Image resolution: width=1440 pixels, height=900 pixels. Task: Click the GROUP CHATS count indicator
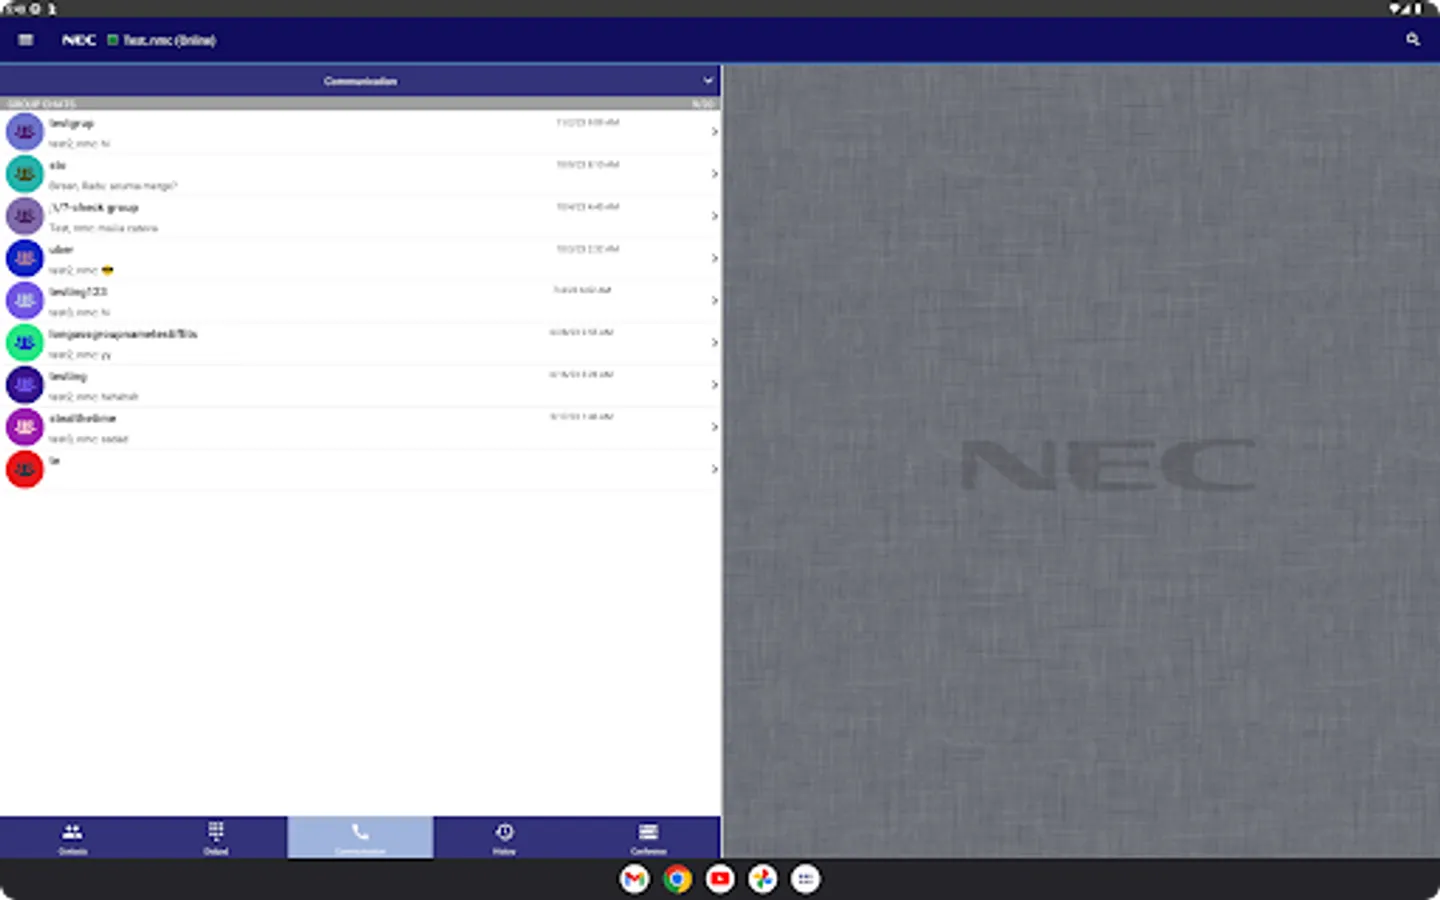coord(705,103)
